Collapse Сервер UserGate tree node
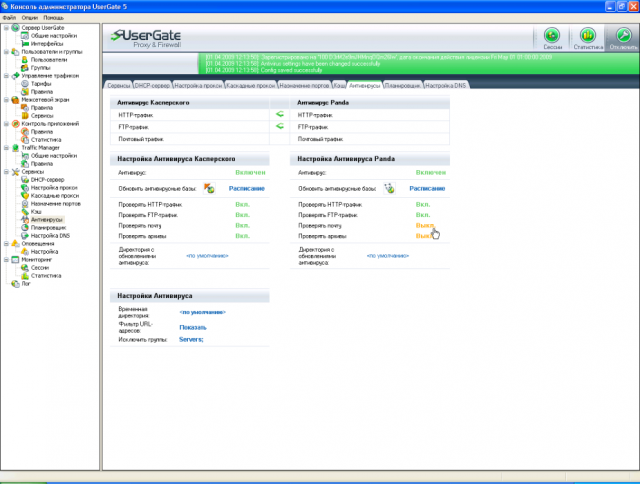 (x=6, y=28)
